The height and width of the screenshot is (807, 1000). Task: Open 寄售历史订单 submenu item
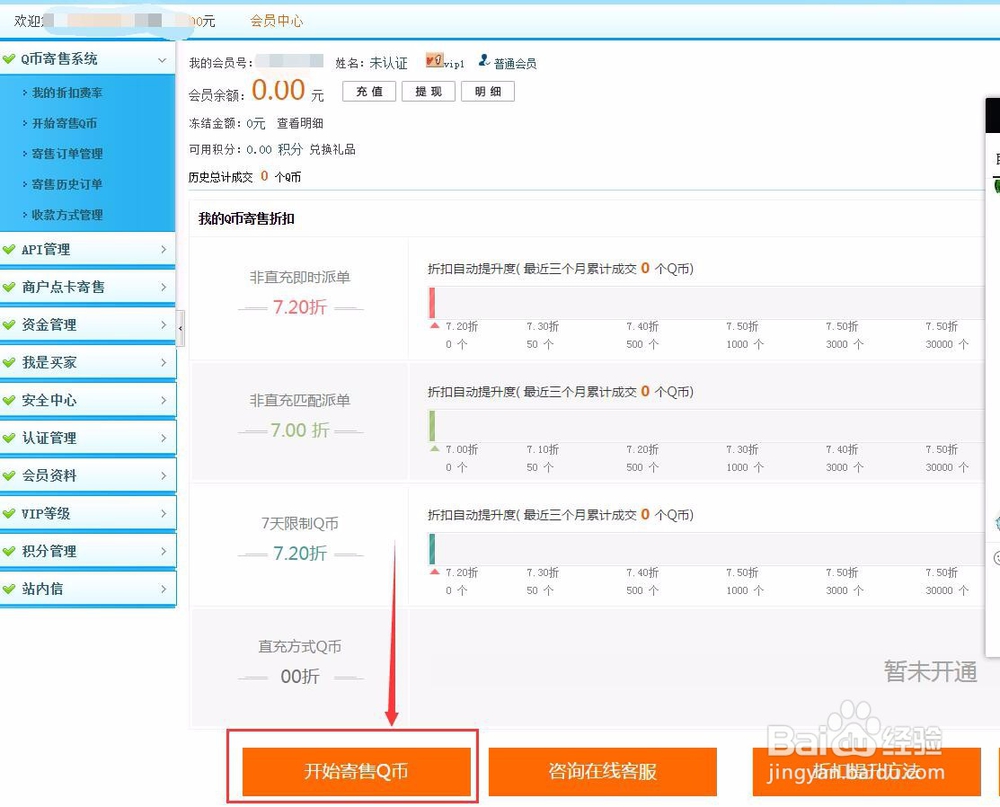pyautogui.click(x=67, y=185)
